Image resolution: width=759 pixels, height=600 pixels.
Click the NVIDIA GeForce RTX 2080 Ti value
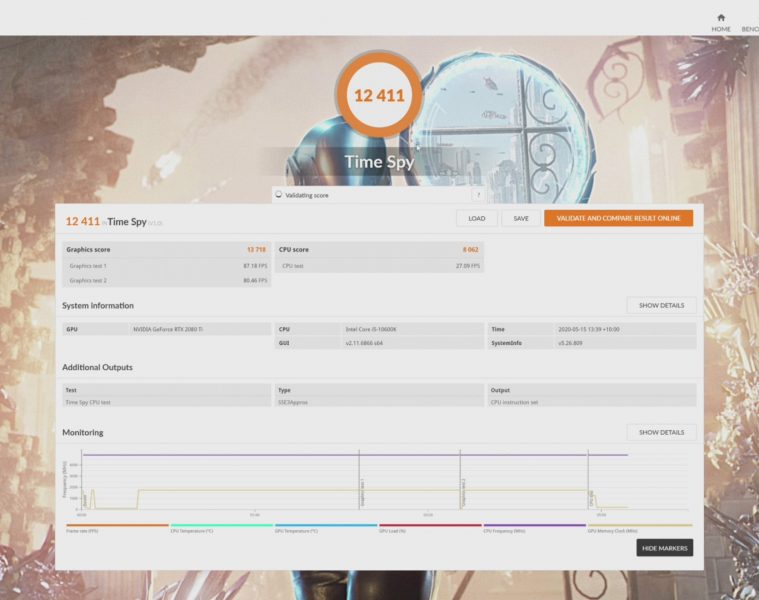(x=167, y=329)
